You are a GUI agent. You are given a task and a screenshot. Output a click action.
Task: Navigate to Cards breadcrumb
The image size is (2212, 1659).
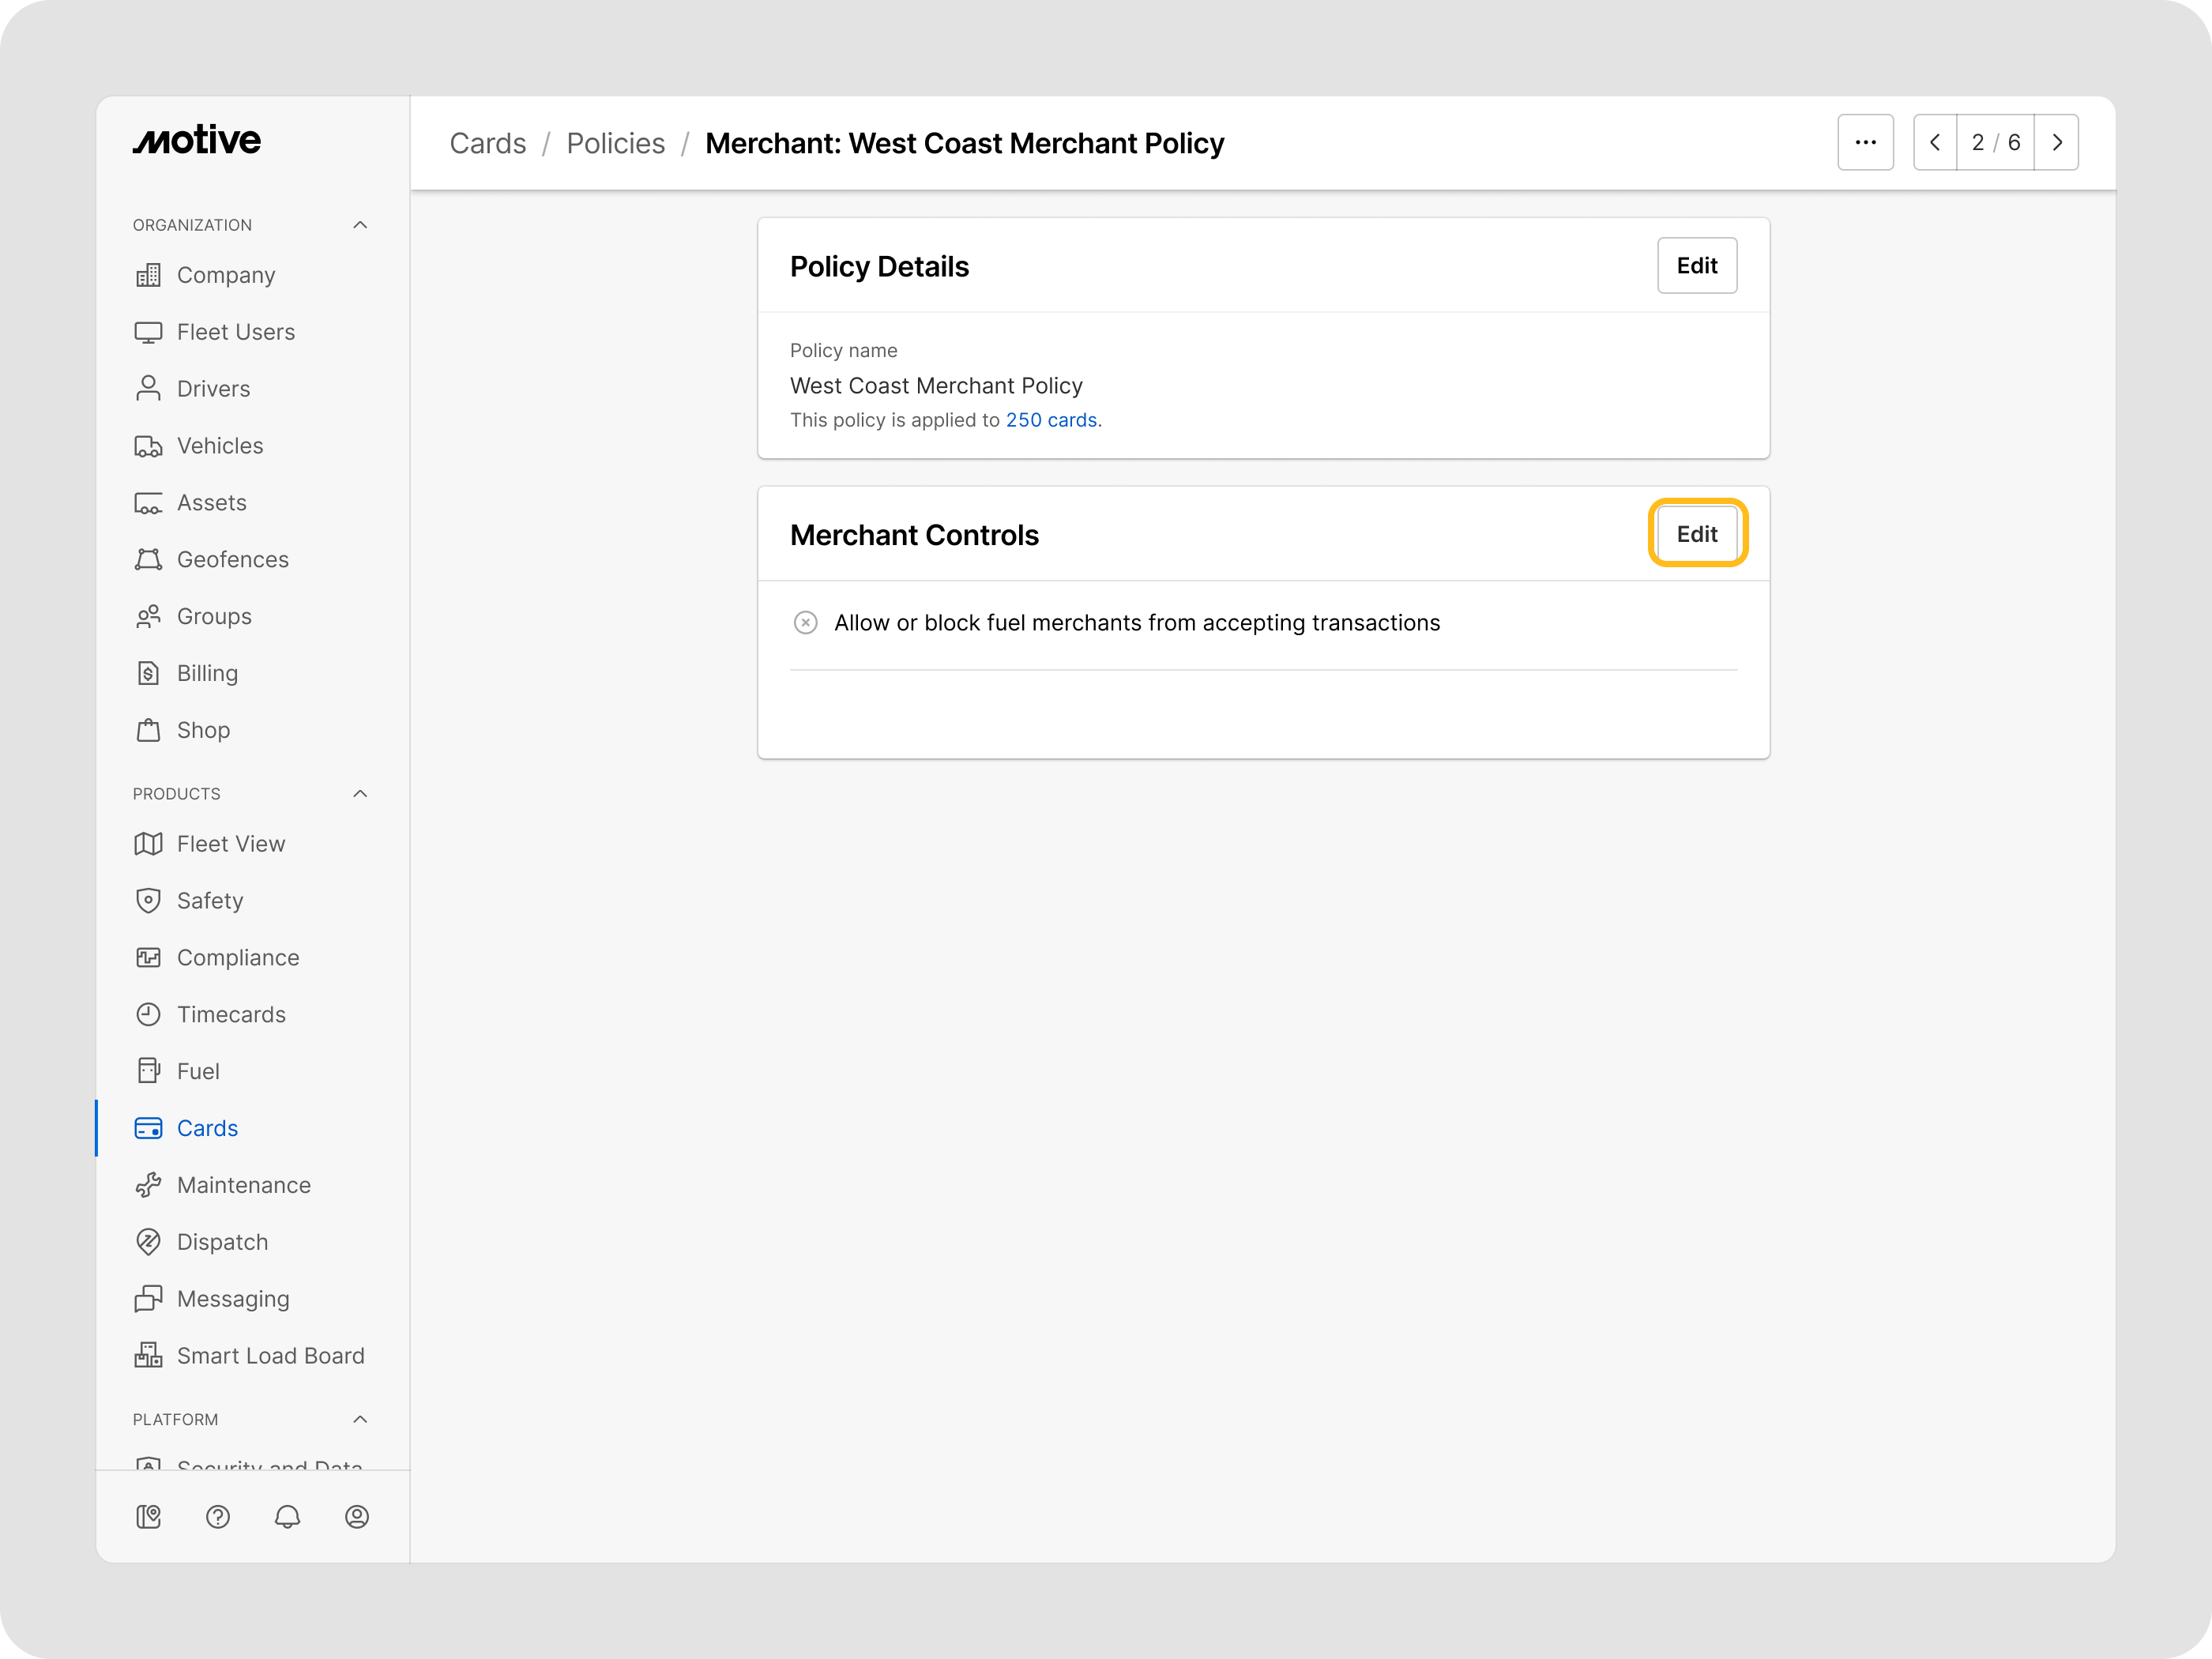click(x=487, y=144)
